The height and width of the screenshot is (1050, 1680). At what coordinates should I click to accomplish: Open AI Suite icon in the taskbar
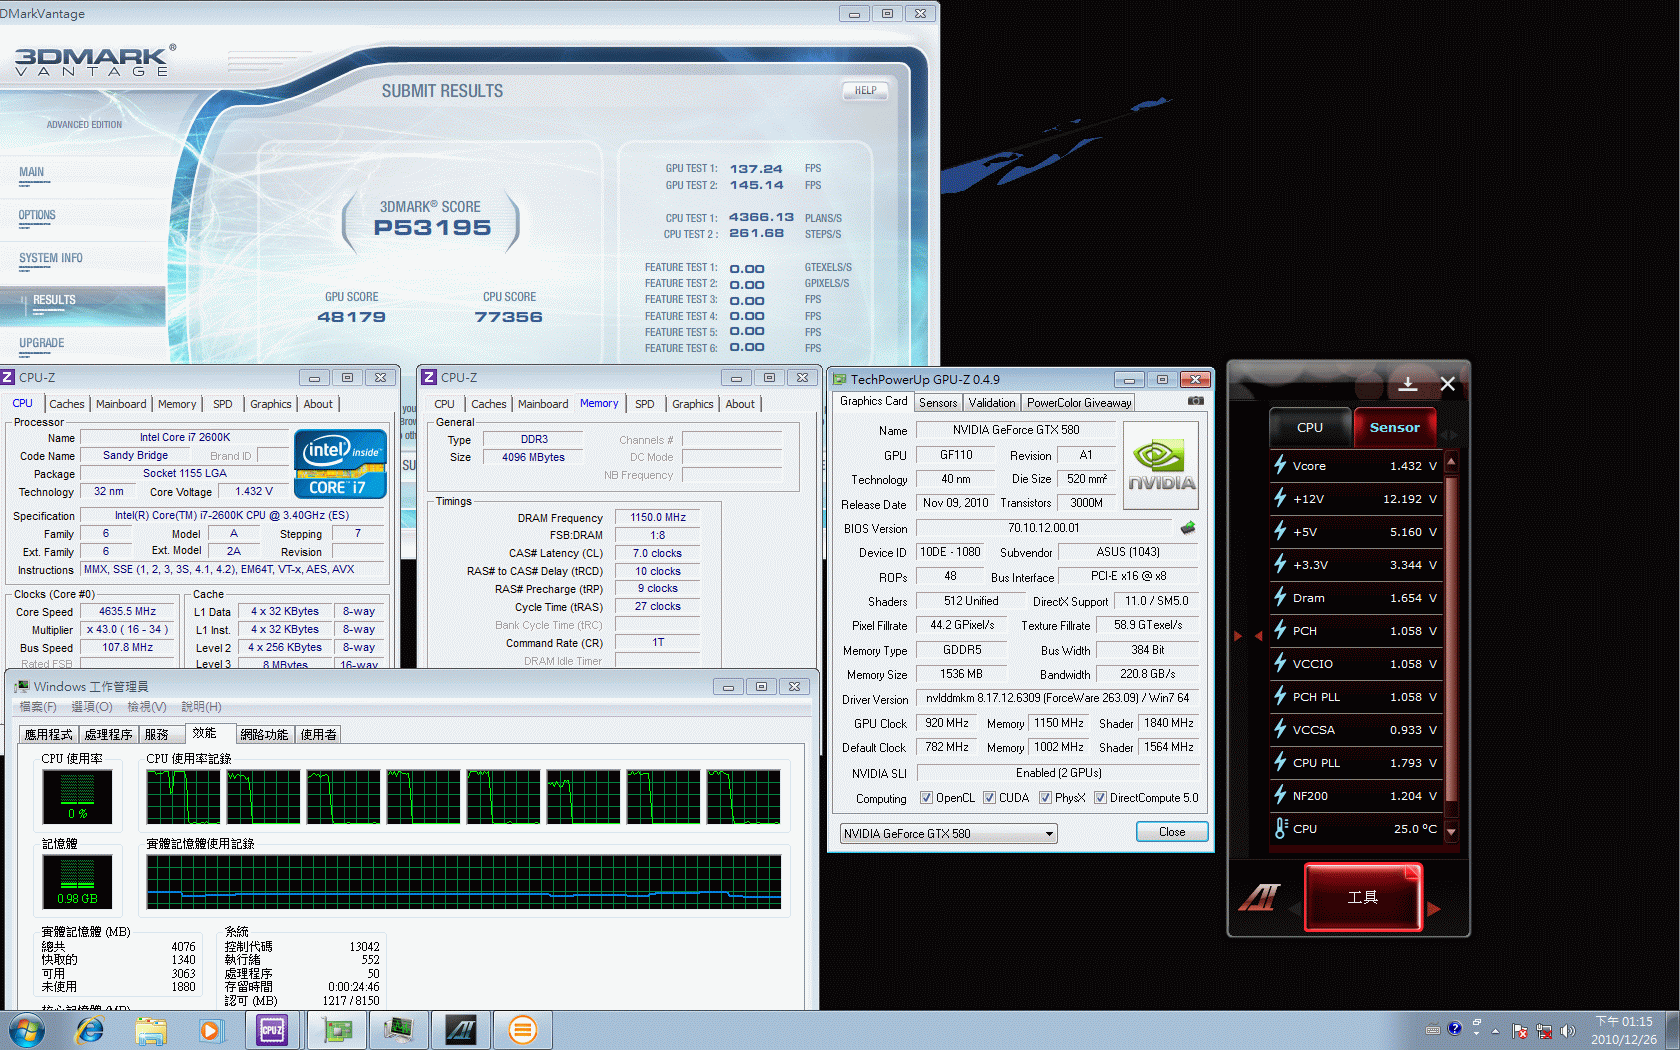(461, 1030)
